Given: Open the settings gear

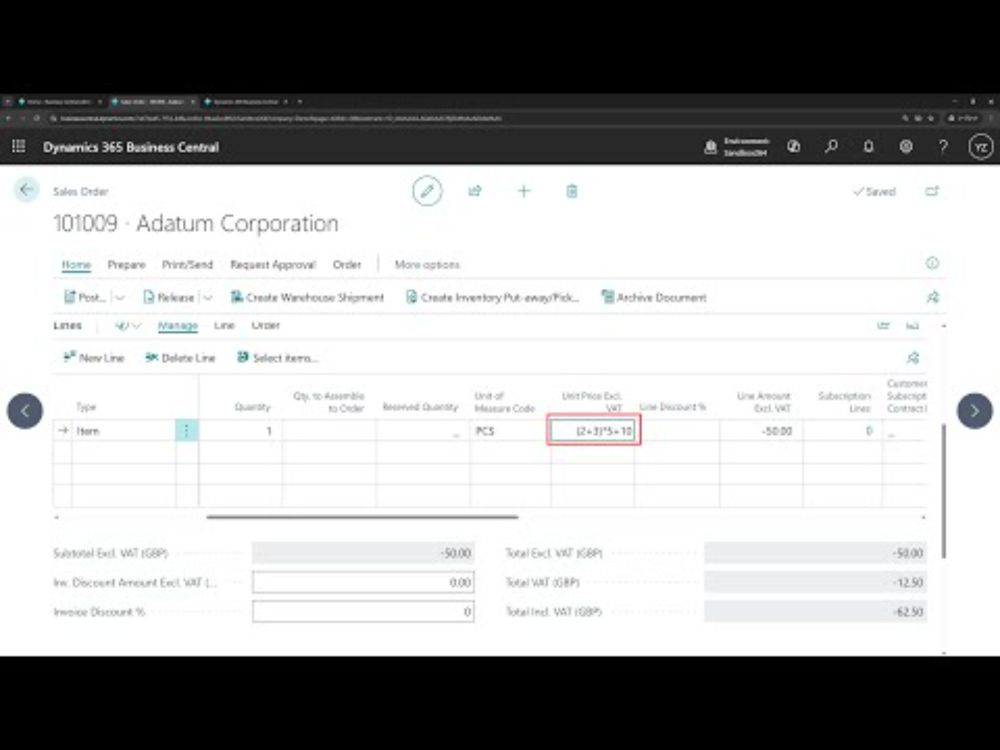Looking at the screenshot, I should (906, 147).
